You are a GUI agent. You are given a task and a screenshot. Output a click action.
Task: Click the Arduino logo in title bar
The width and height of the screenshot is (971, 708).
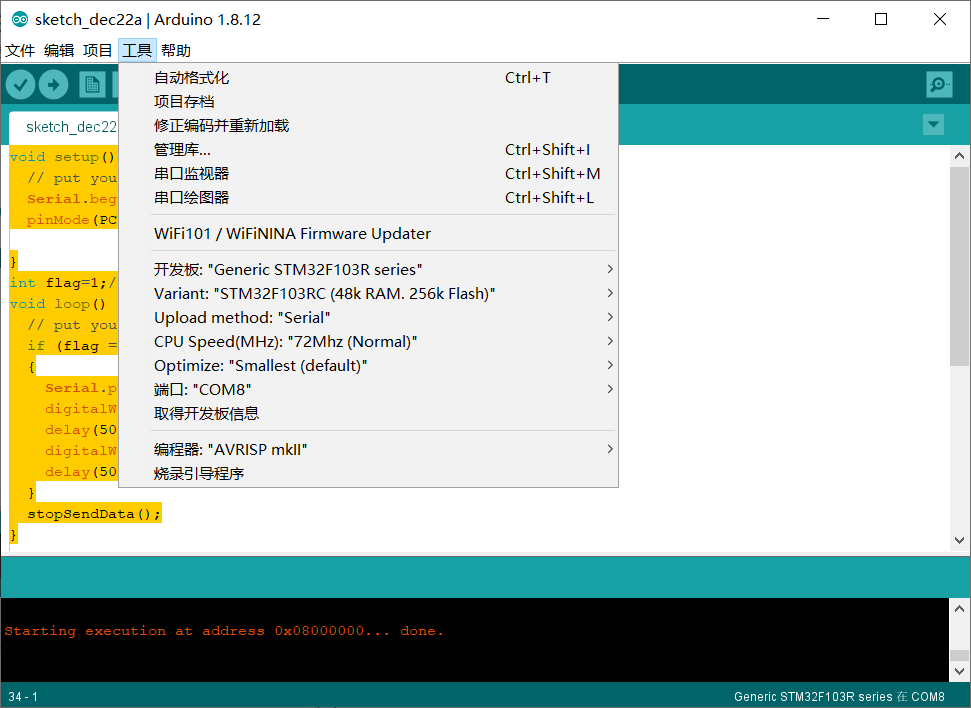[x=20, y=19]
